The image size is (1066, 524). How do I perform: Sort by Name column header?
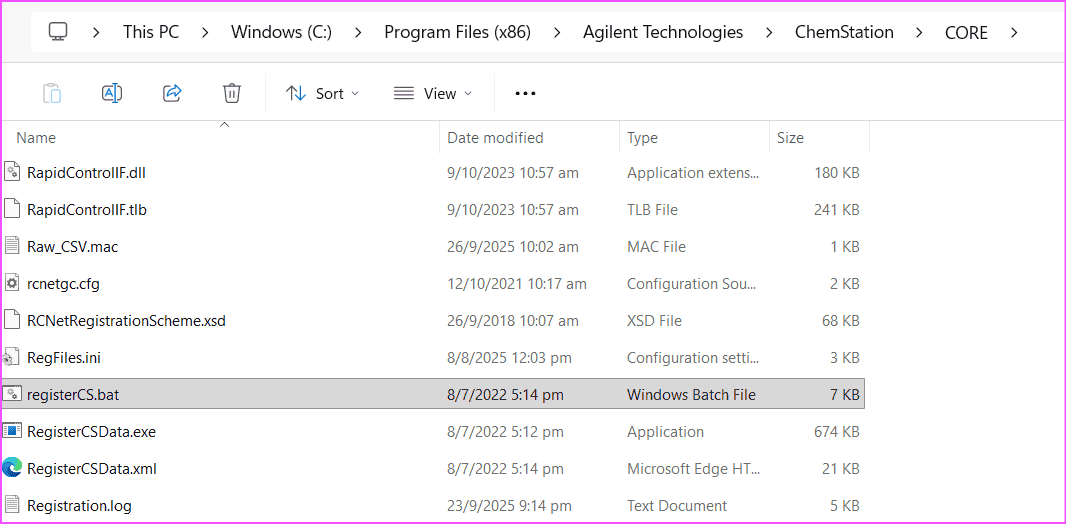[36, 138]
